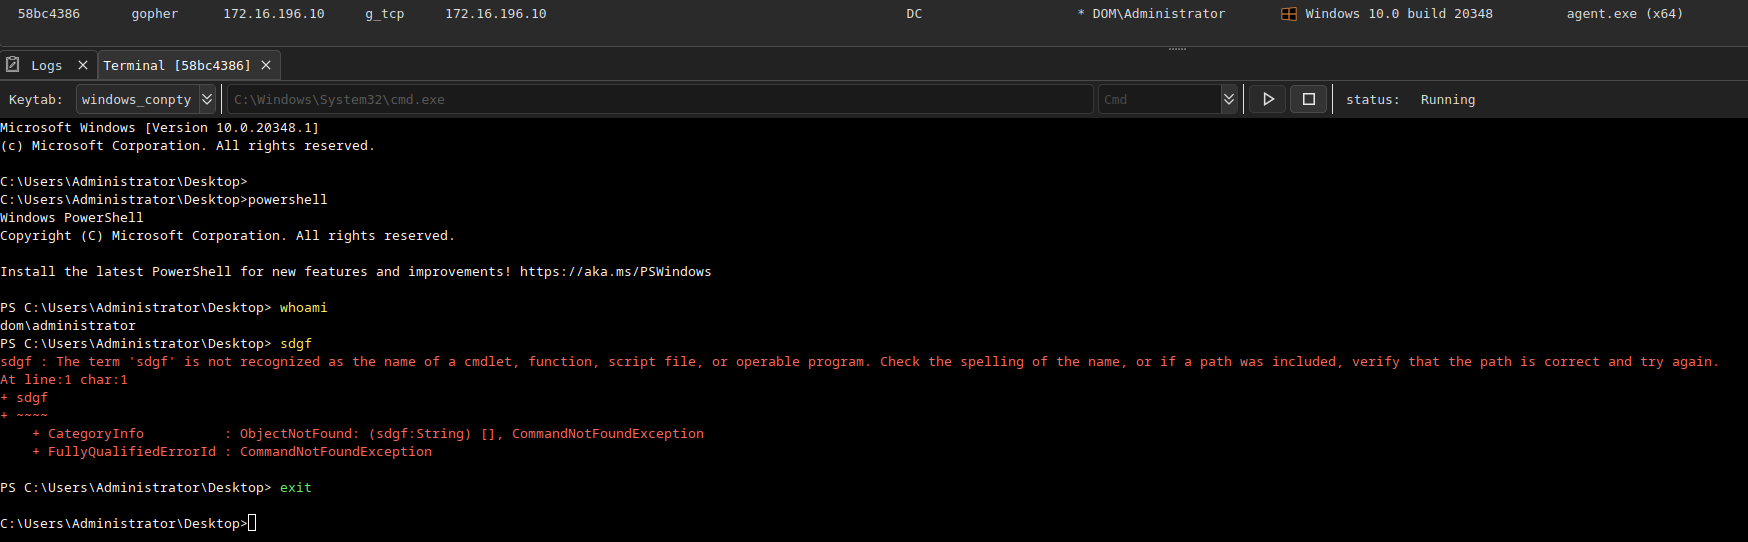The height and width of the screenshot is (542, 1748).
Task: Click the cmd.exe program path field
Action: [660, 99]
